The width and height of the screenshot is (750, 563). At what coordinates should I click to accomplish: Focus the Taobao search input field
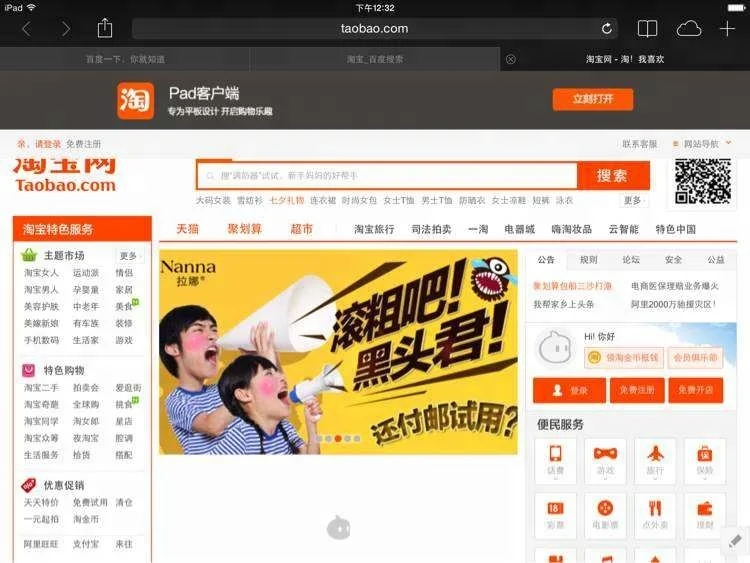[x=387, y=176]
